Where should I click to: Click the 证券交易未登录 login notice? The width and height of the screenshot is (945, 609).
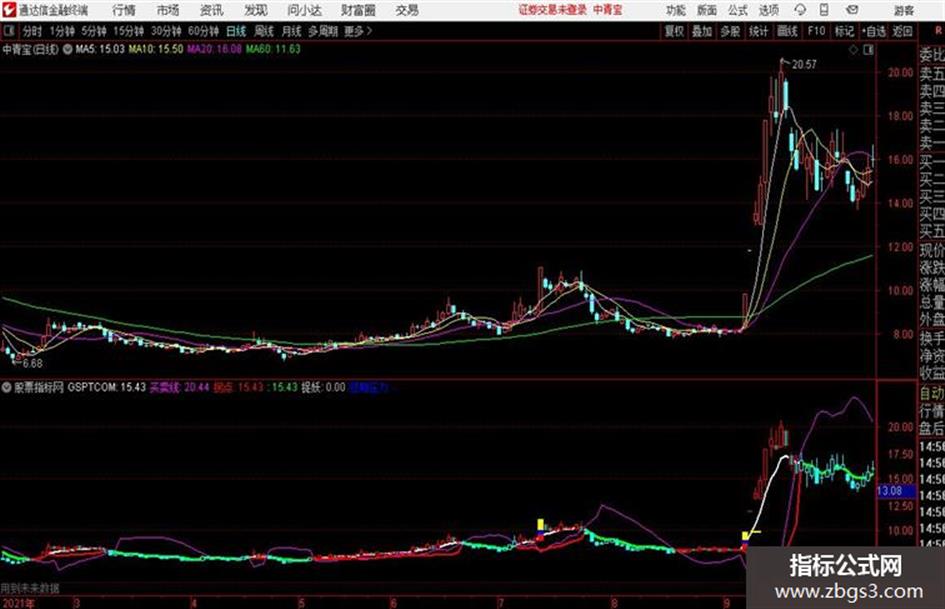coord(553,10)
